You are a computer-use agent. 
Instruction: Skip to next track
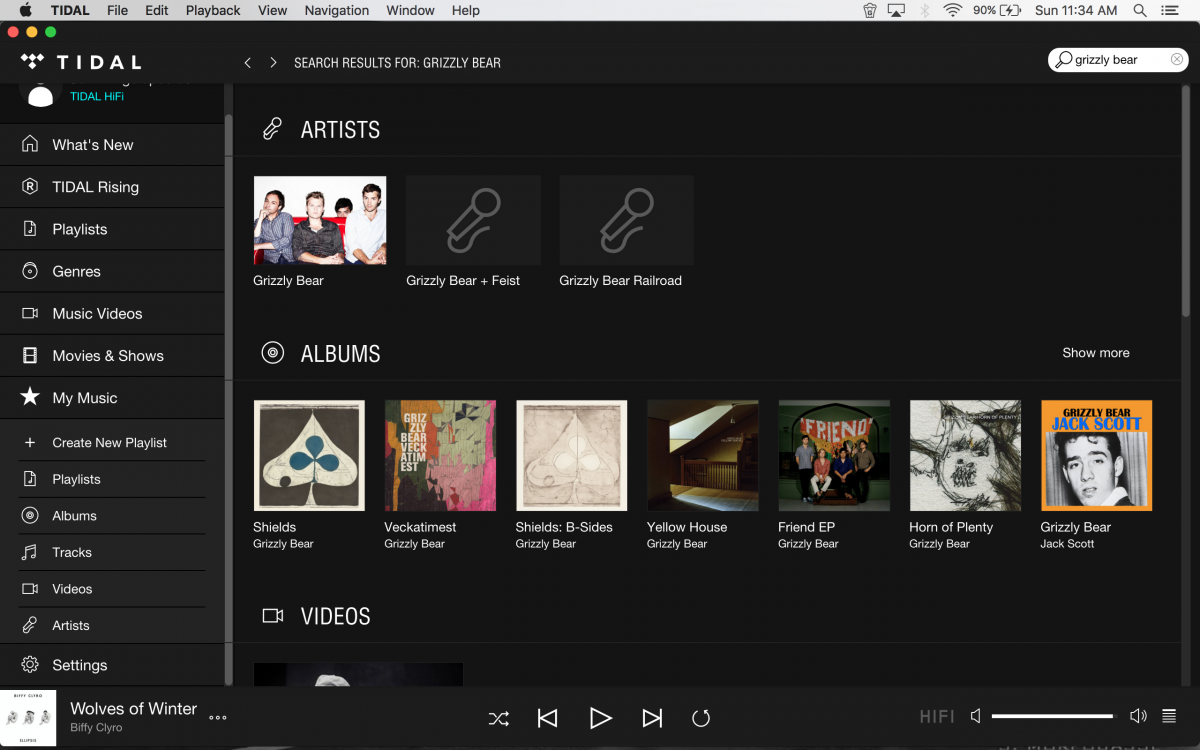tap(652, 718)
